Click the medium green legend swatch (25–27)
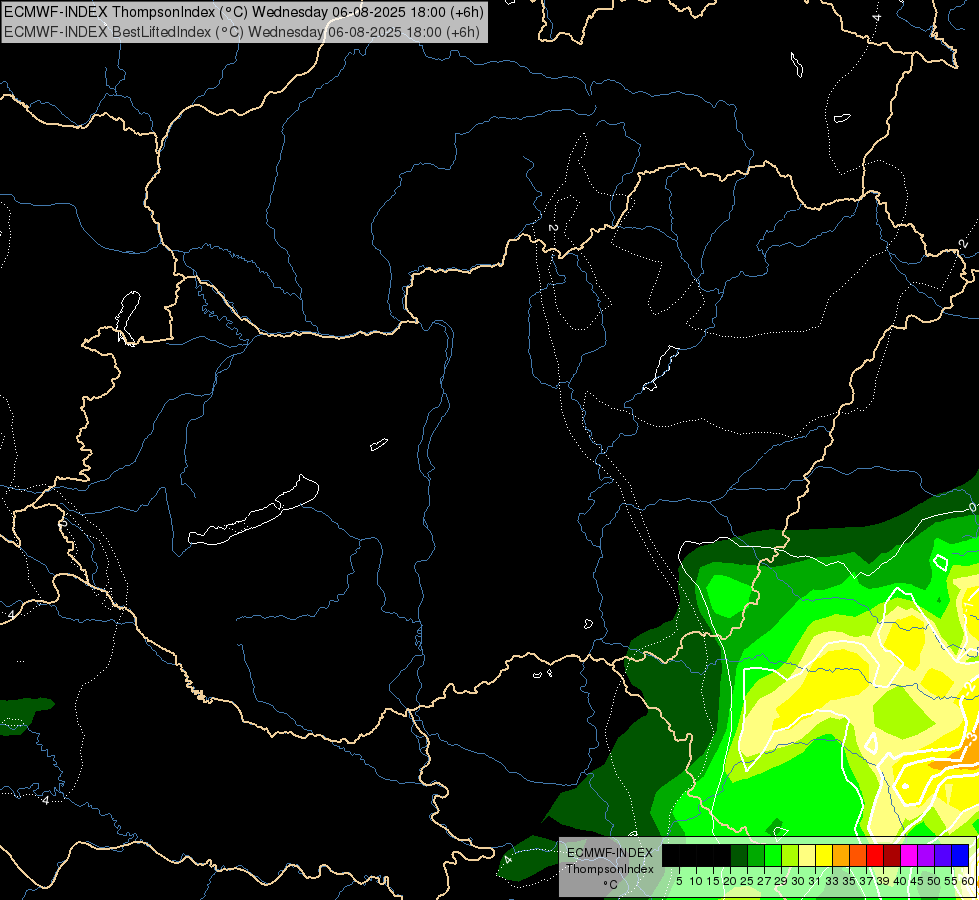 click(756, 855)
